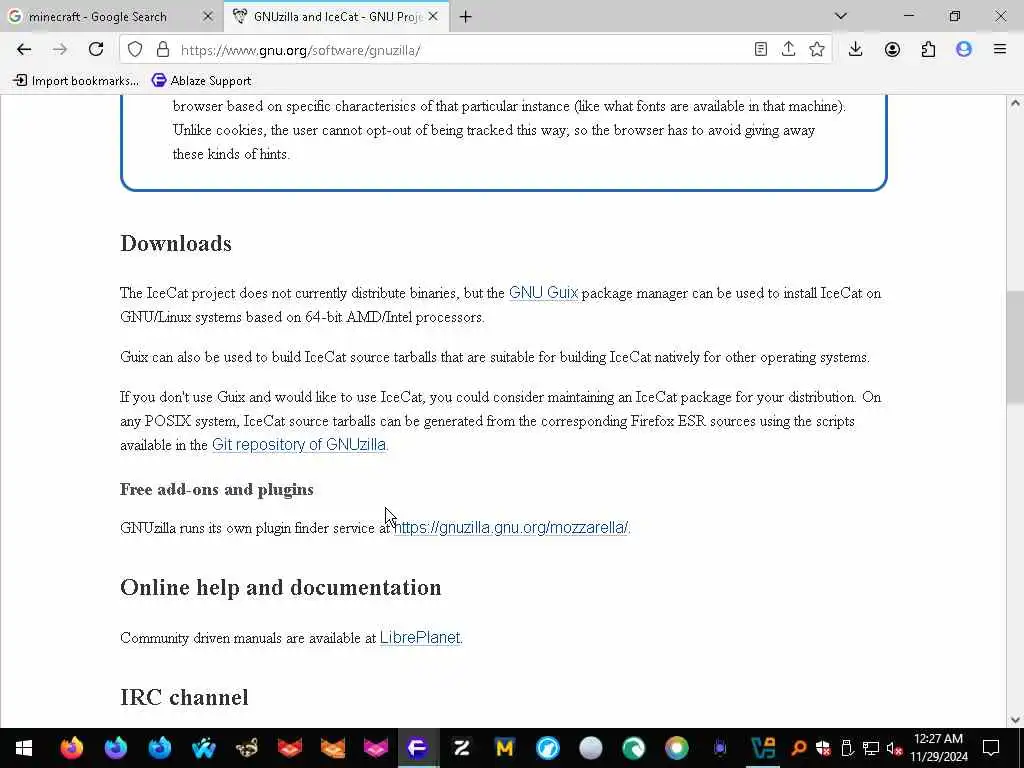
Task: Open the account icon in toolbar
Action: 892,50
